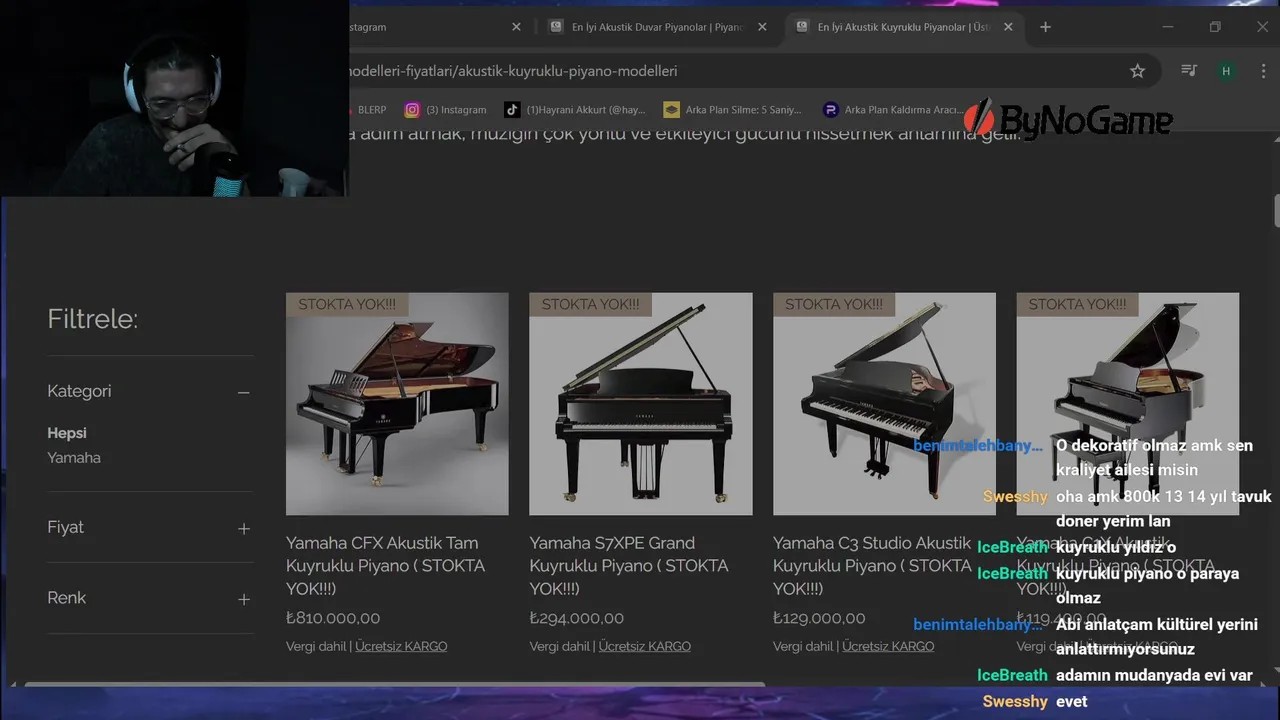Open the TikTok Hayrani Akkurt bookmark
The image size is (1280, 720).
[x=575, y=110]
